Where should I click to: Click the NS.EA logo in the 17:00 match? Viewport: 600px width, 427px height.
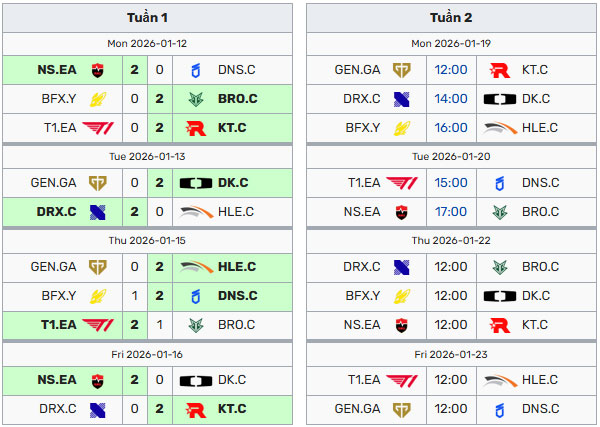[x=402, y=211]
